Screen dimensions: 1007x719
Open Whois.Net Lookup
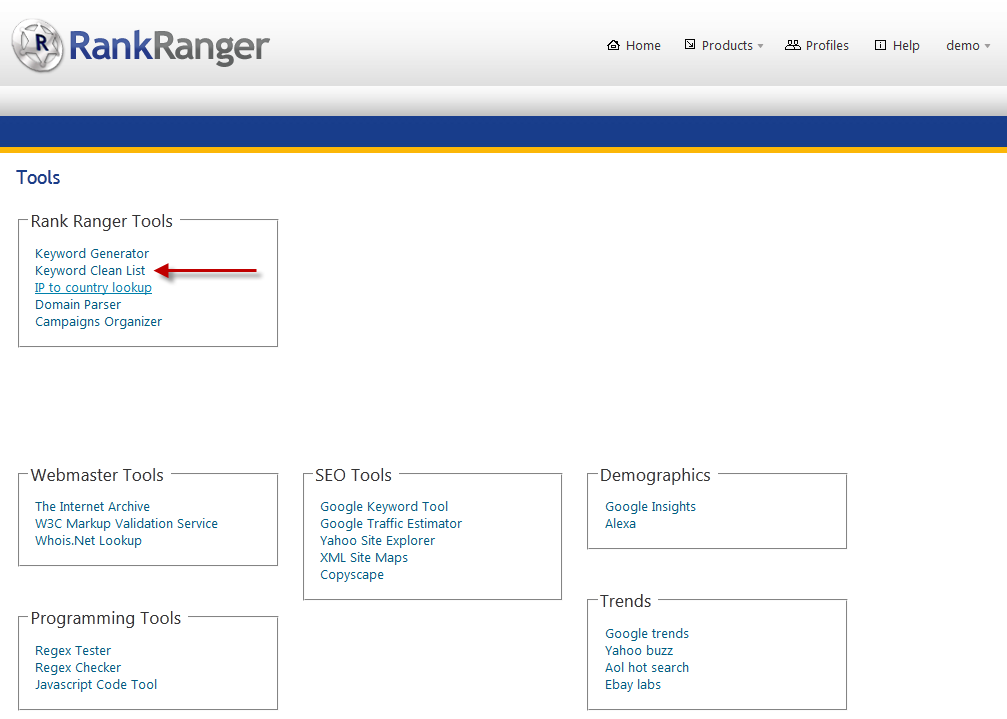[x=89, y=541]
